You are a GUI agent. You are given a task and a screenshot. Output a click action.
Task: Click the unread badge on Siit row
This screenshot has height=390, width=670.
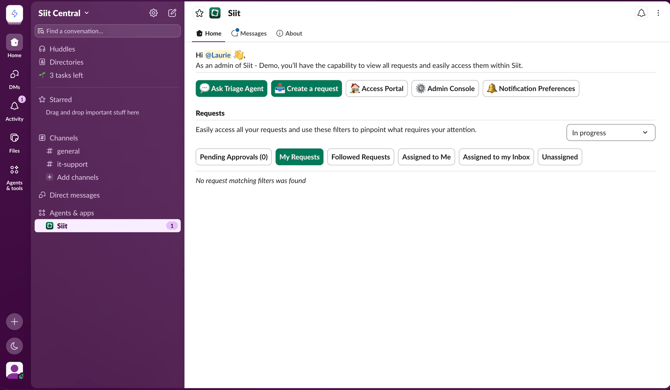coord(172,226)
